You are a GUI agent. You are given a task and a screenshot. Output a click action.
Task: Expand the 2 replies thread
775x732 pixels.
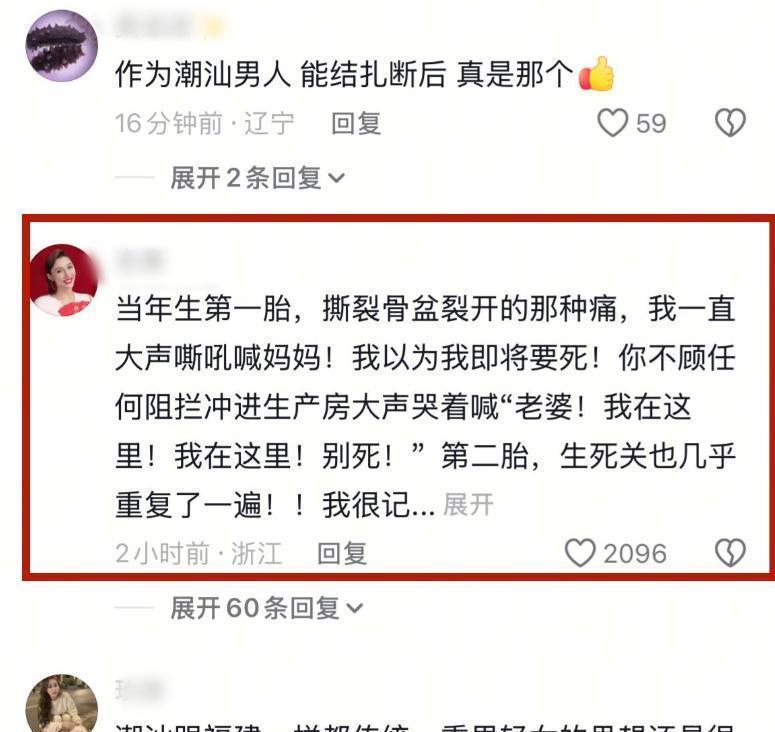click(x=257, y=177)
